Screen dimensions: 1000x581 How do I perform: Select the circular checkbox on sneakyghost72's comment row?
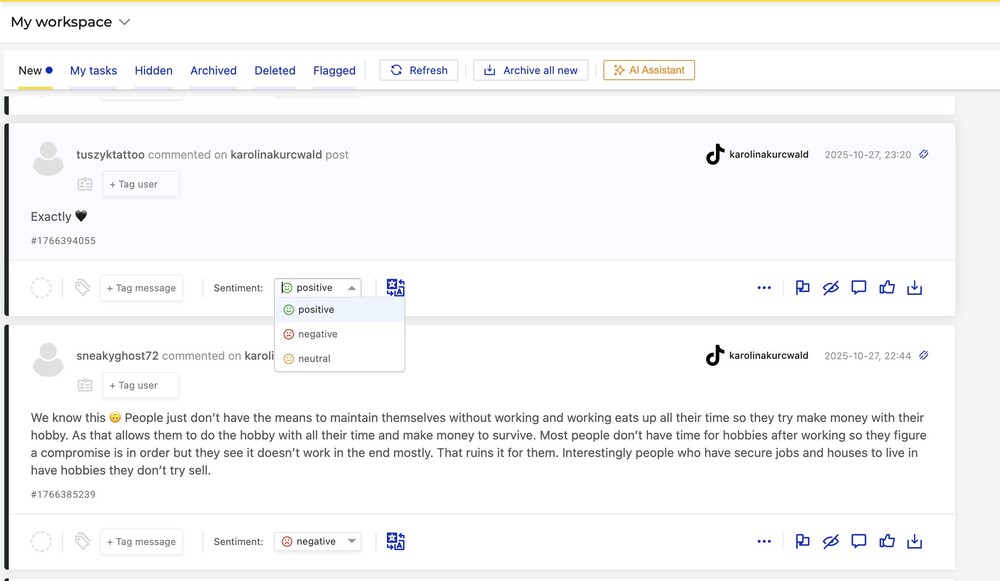click(41, 541)
